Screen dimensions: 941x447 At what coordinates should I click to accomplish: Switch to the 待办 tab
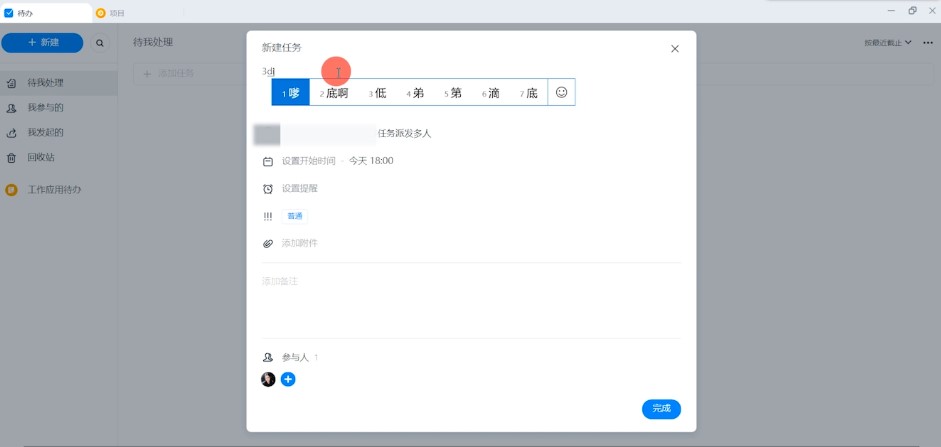(46, 13)
